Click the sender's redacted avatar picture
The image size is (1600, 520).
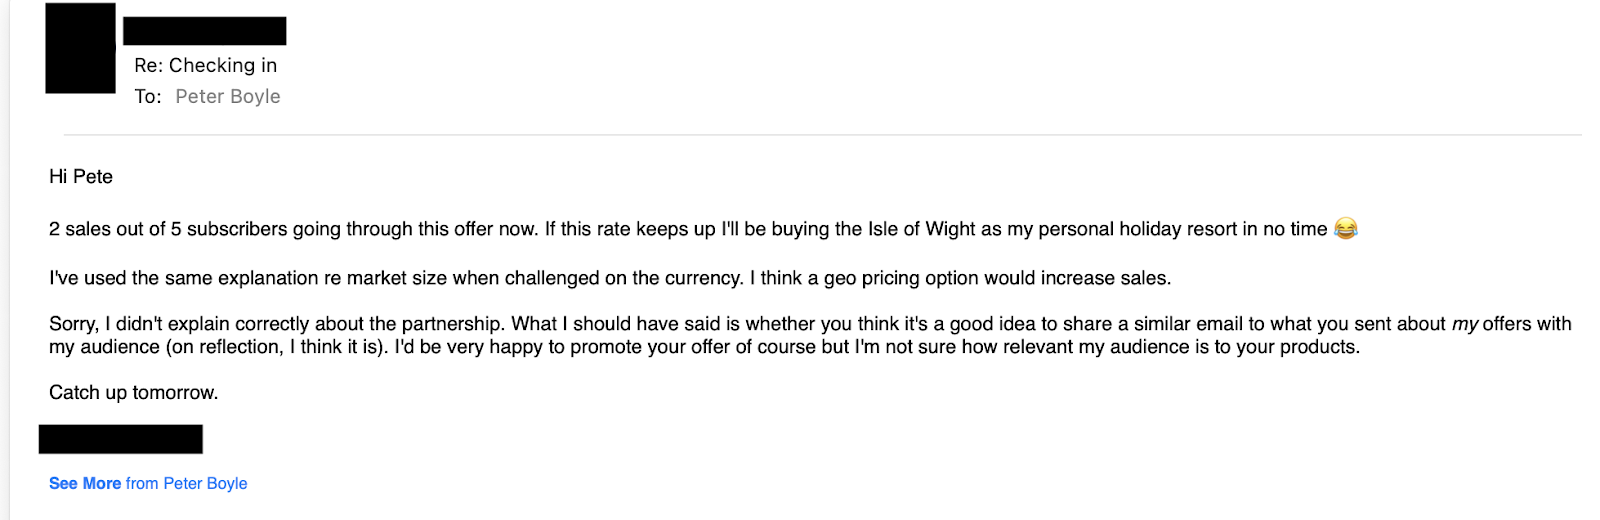tap(80, 48)
